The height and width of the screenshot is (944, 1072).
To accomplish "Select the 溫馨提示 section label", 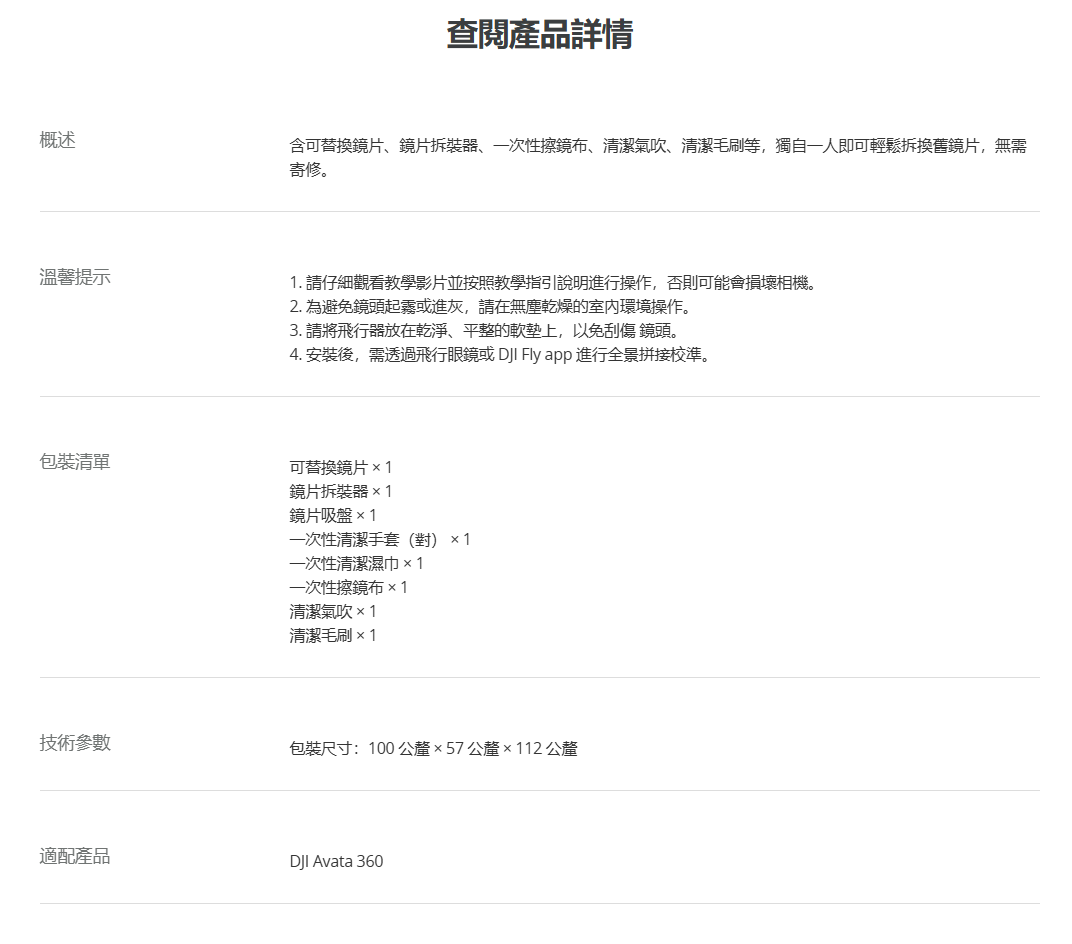I will coord(75,277).
